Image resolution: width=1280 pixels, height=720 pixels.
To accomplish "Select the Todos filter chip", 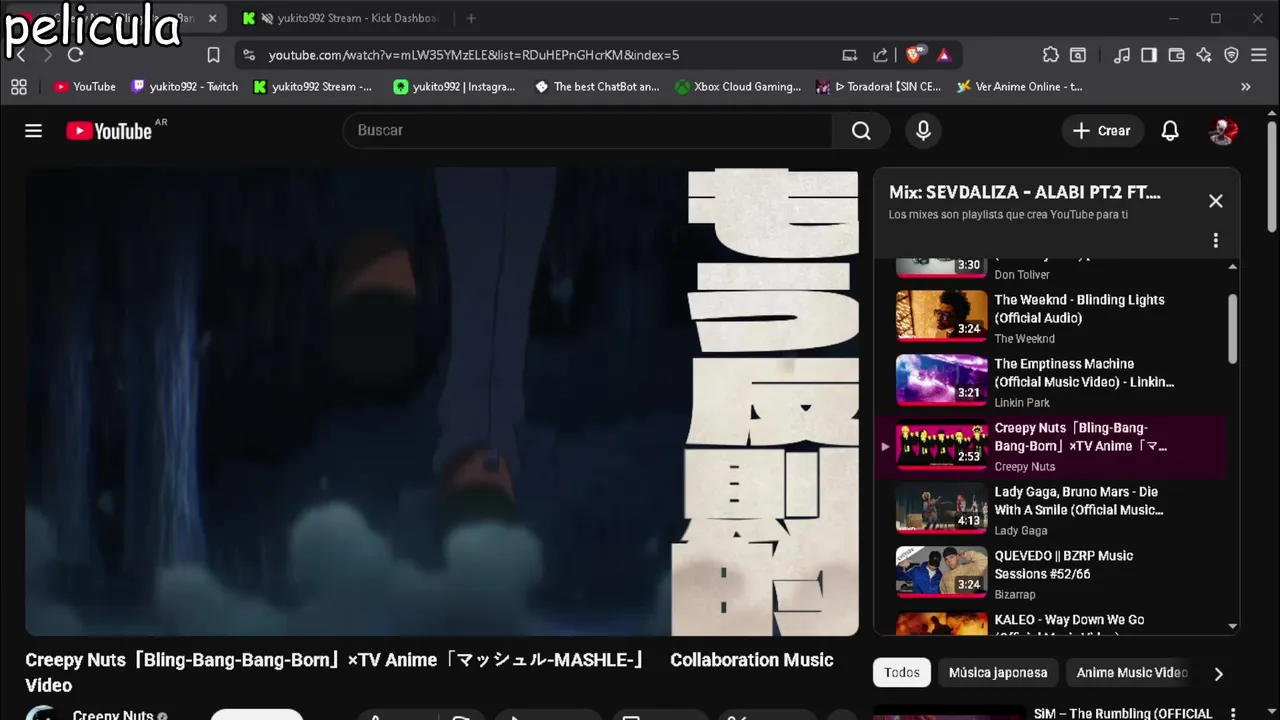I will pyautogui.click(x=901, y=673).
